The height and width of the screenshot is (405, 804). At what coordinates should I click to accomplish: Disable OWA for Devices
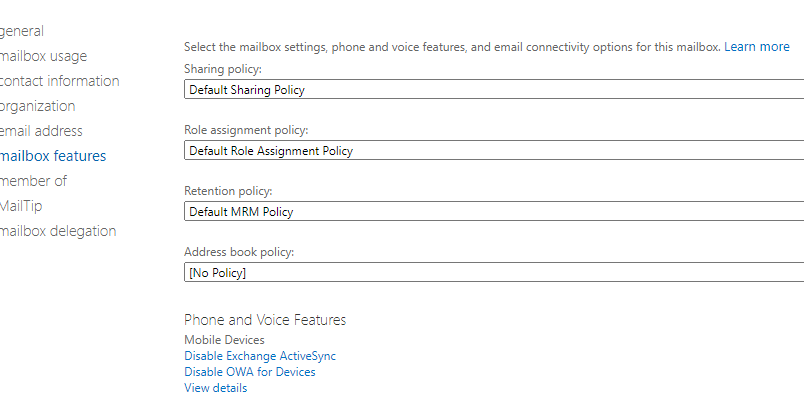(250, 372)
